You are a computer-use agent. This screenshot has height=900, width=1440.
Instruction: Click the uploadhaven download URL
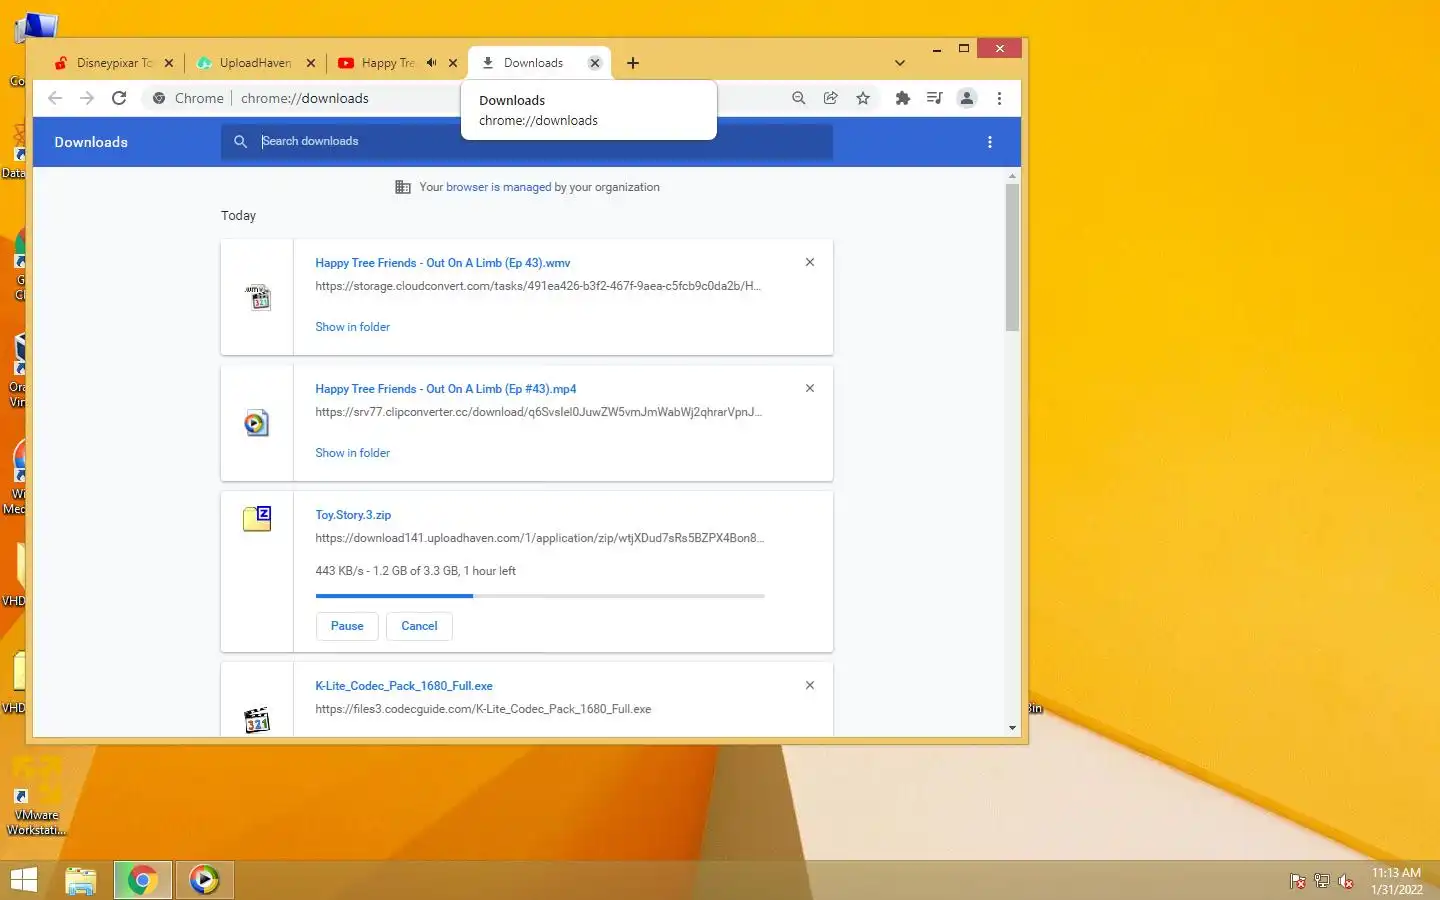pyautogui.click(x=540, y=538)
